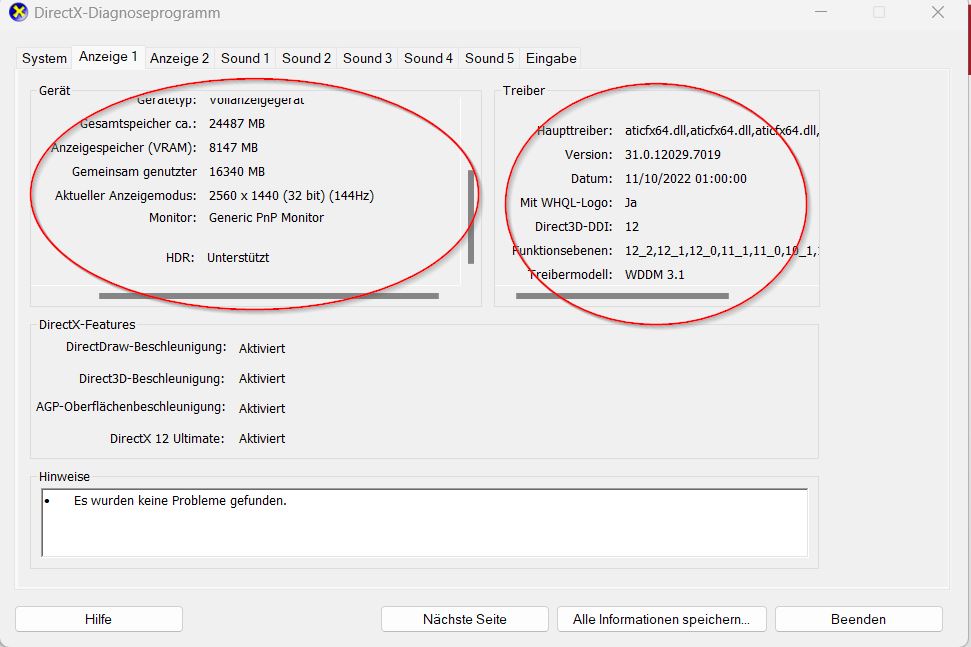Click the driver version 31.0.12029.7019
Image resolution: width=971 pixels, height=647 pixels.
673,155
